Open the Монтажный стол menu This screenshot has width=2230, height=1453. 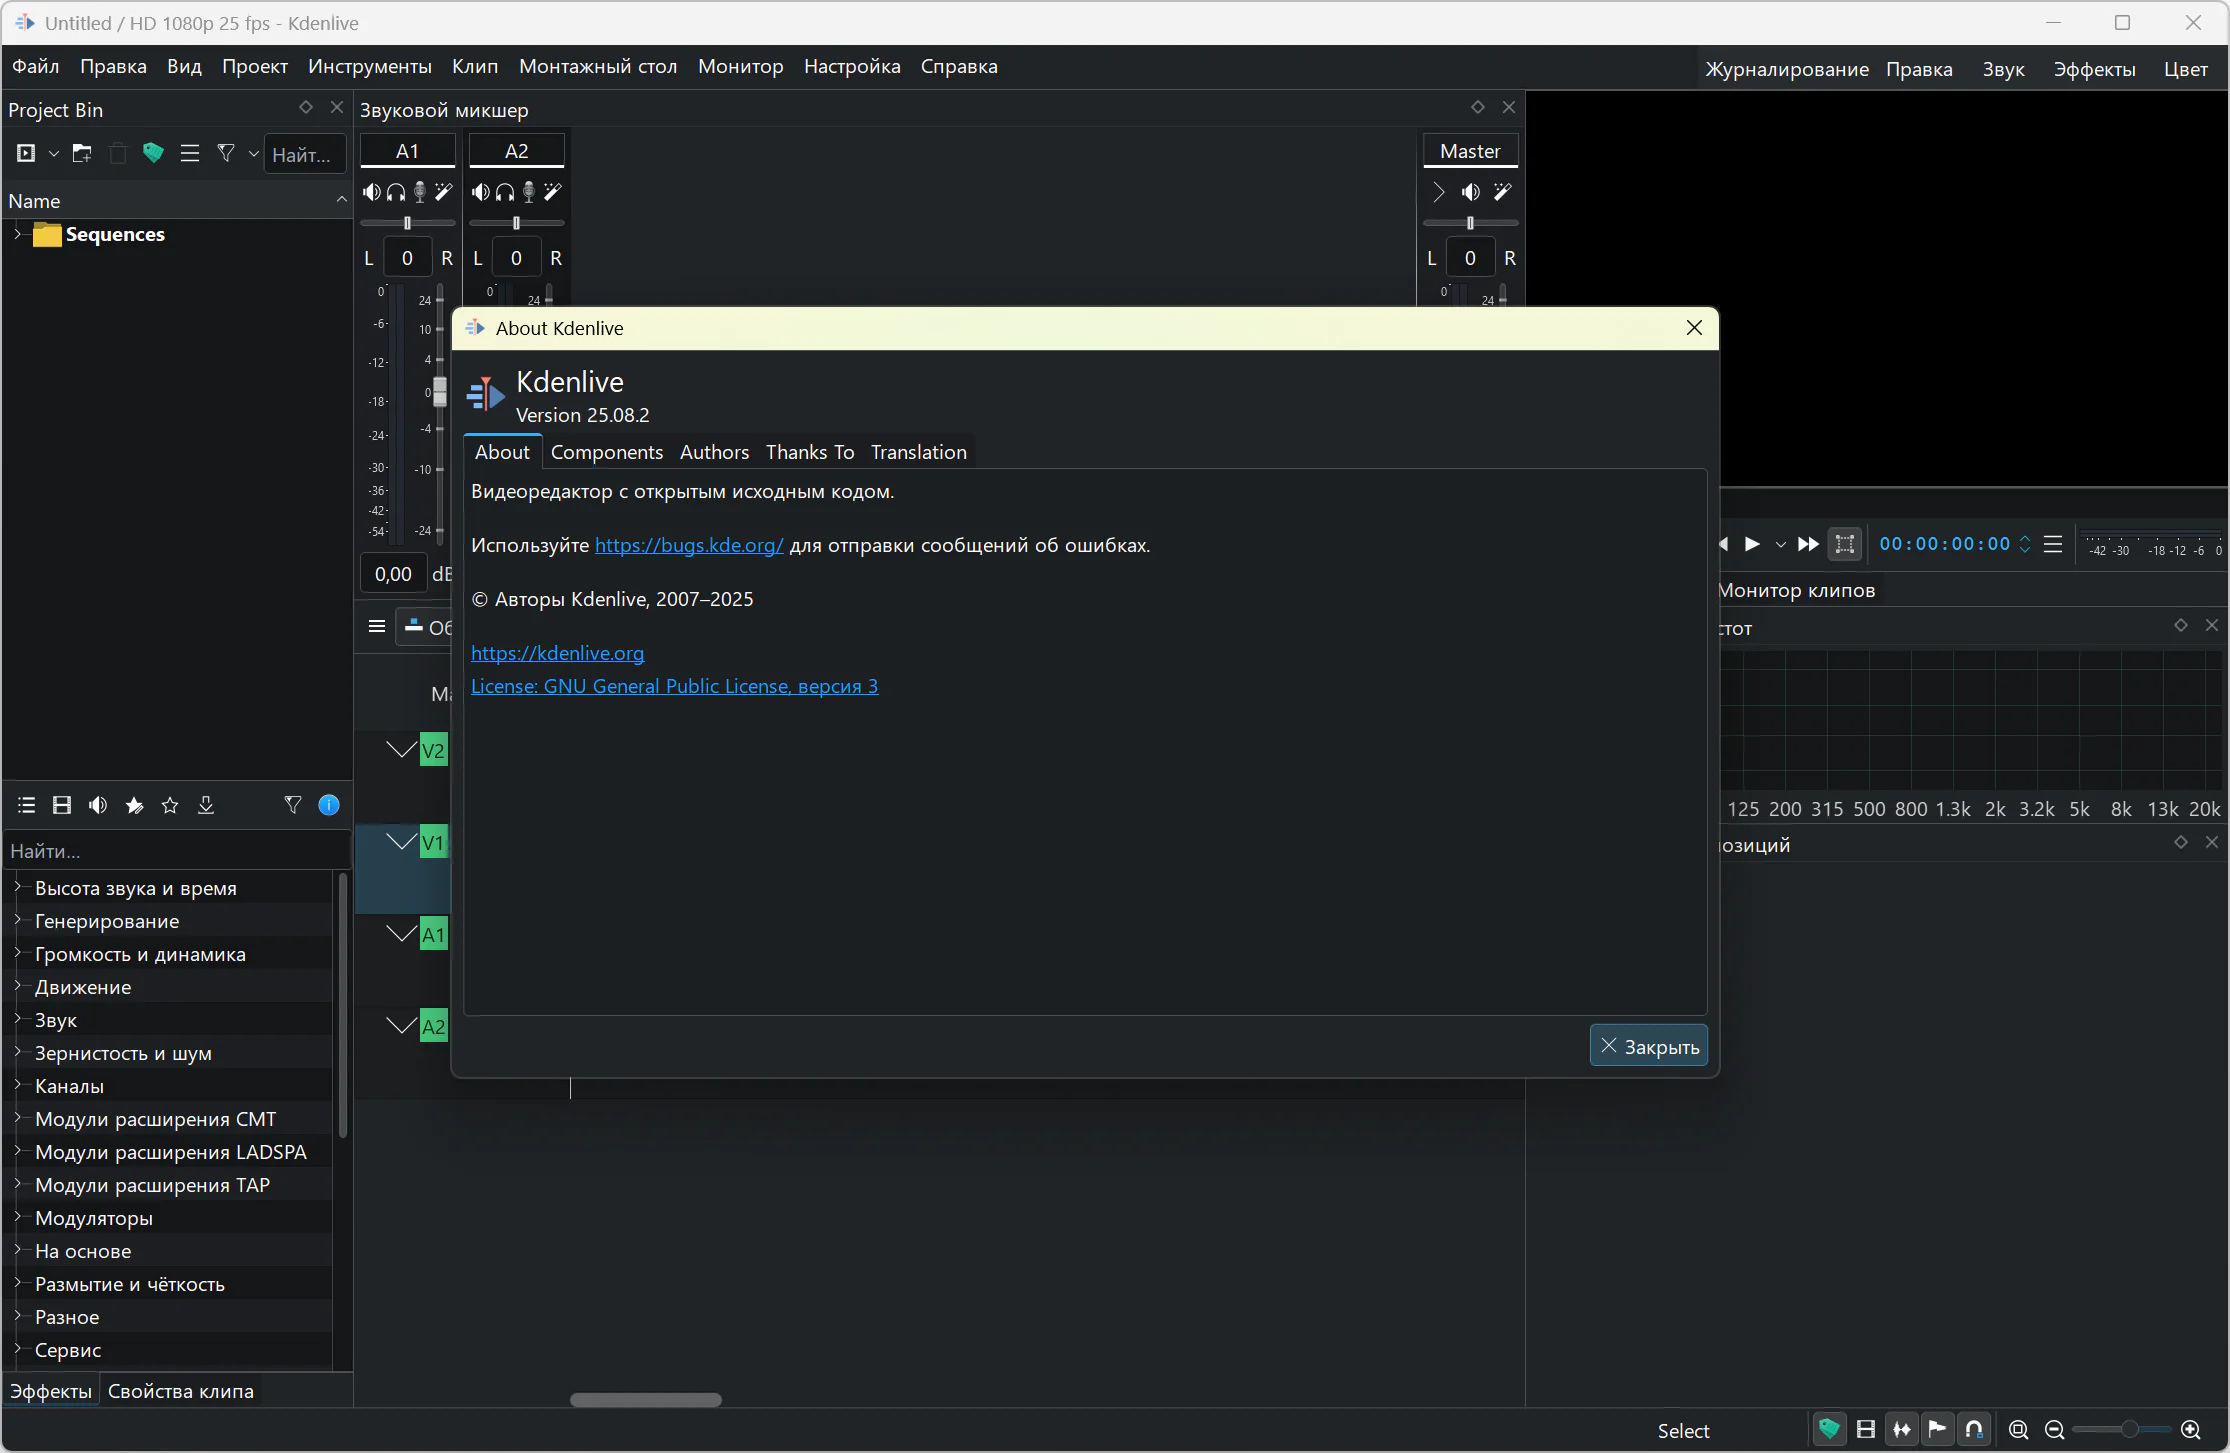tap(597, 67)
